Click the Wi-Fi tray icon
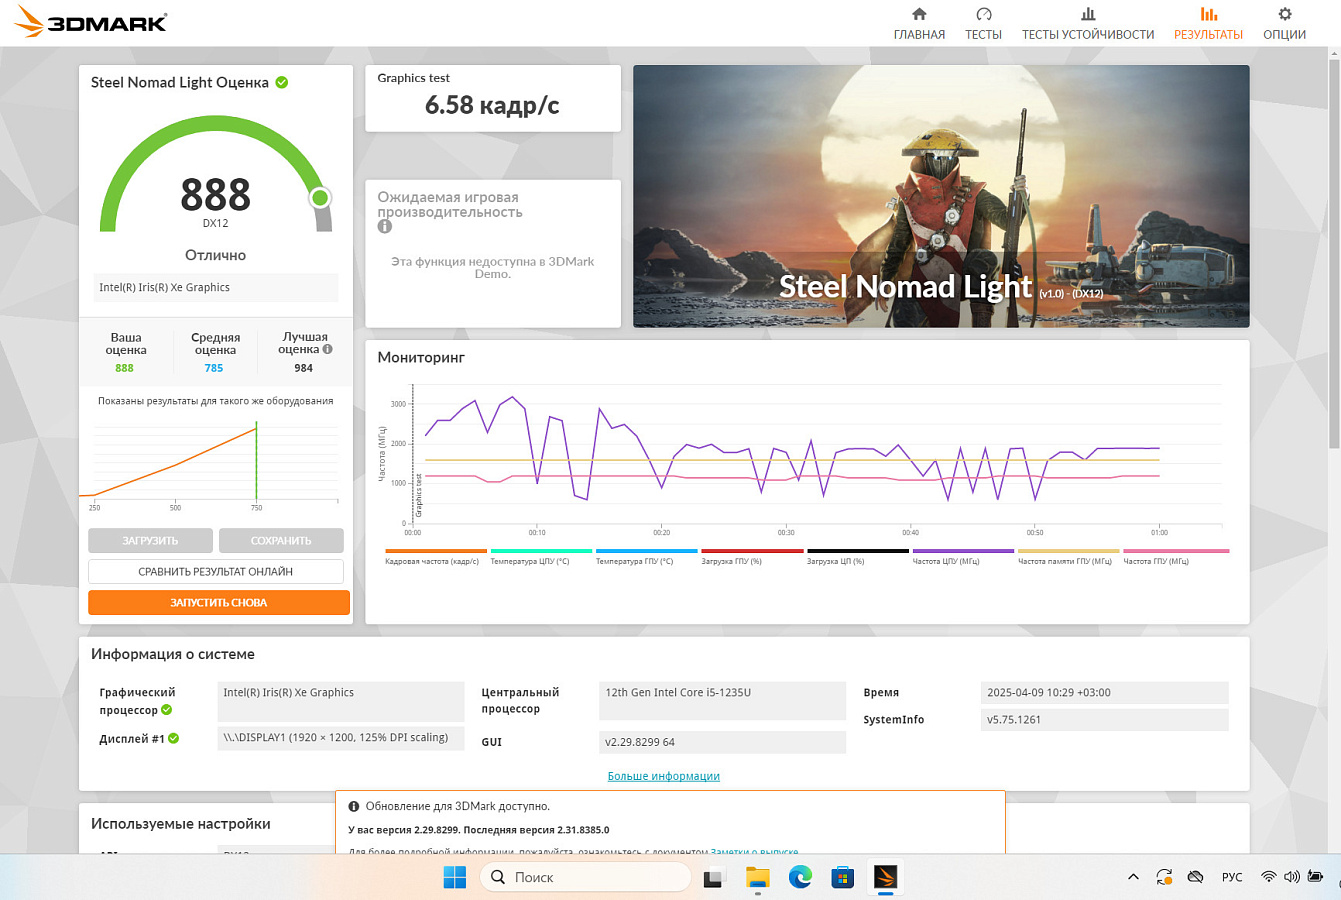Screen dimensions: 1341x900 [x=1268, y=877]
